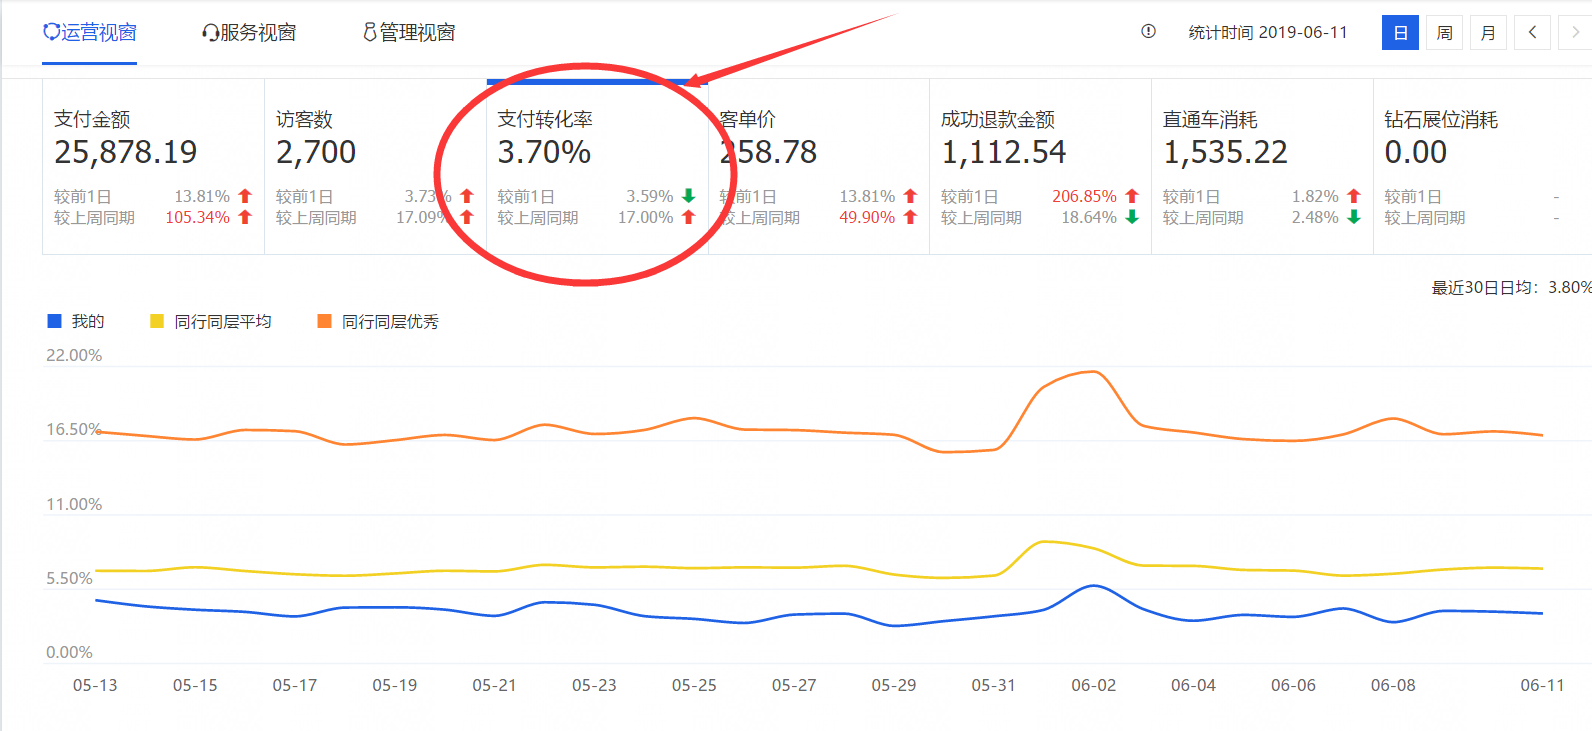Toggle 同行同层优秀 series in legend

(x=378, y=321)
